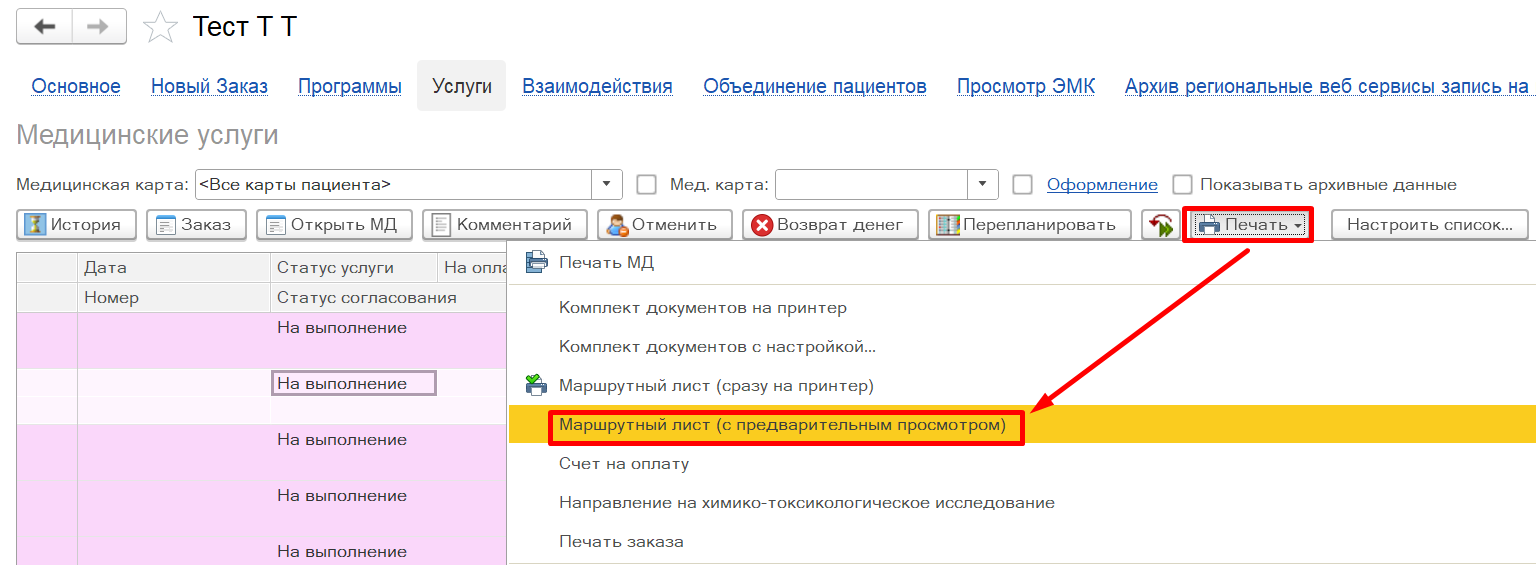Enable Показывать архивные данные checkbox
The image size is (1536, 565).
tap(1183, 184)
